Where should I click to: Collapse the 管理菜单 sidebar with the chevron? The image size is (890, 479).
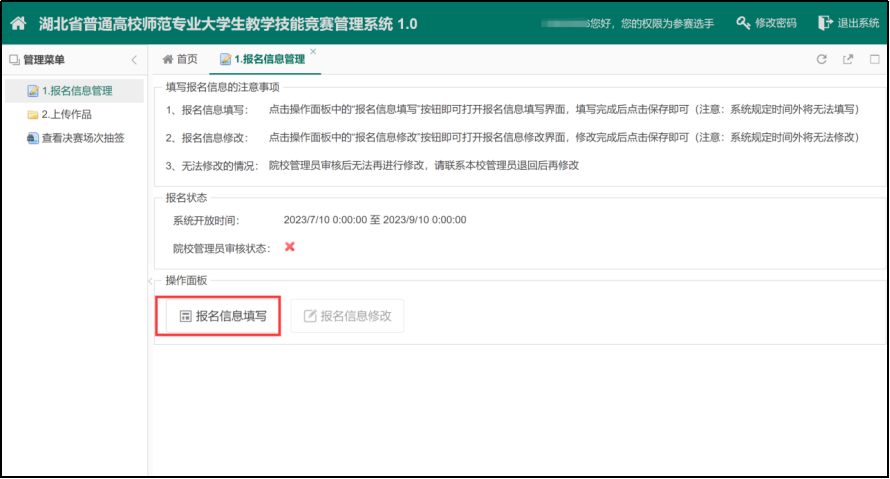[x=134, y=60]
